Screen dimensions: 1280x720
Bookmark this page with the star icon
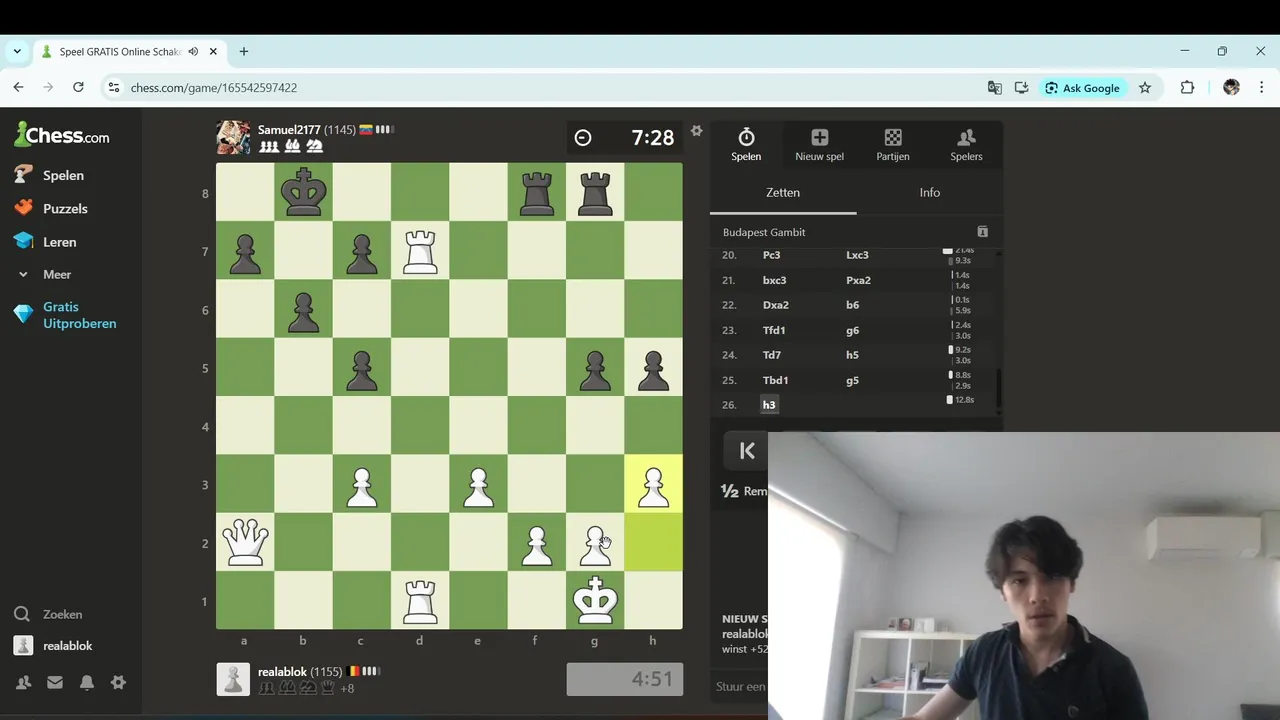click(1145, 88)
